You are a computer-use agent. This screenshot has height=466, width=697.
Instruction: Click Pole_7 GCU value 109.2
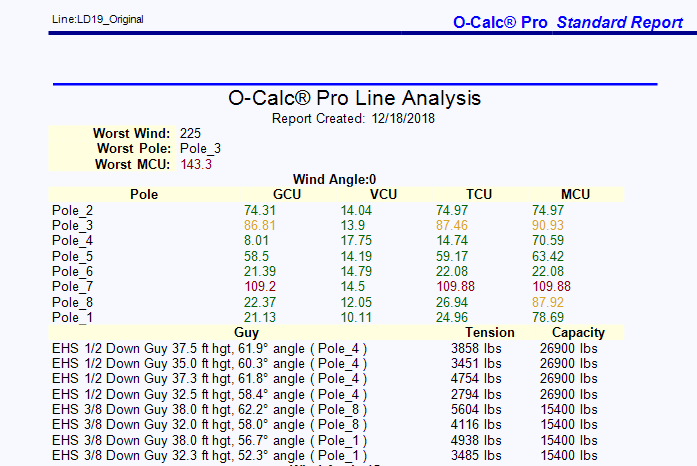coord(260,287)
